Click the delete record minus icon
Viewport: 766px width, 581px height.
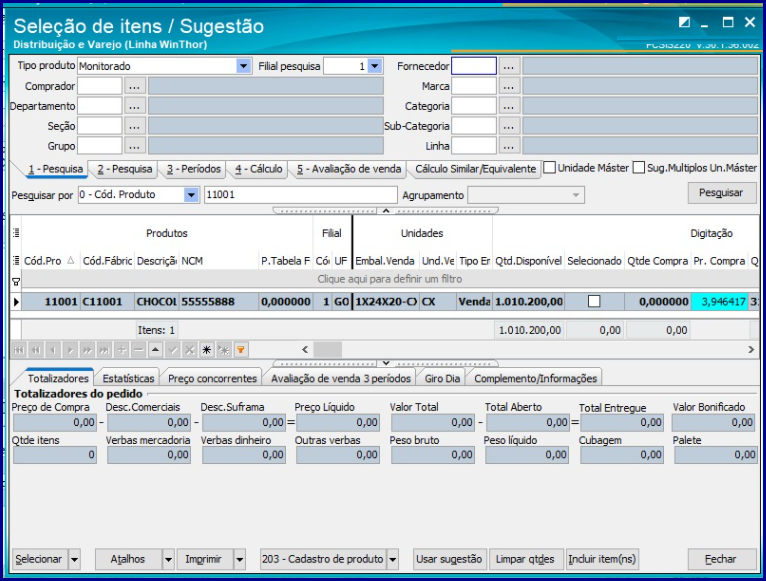[x=139, y=350]
